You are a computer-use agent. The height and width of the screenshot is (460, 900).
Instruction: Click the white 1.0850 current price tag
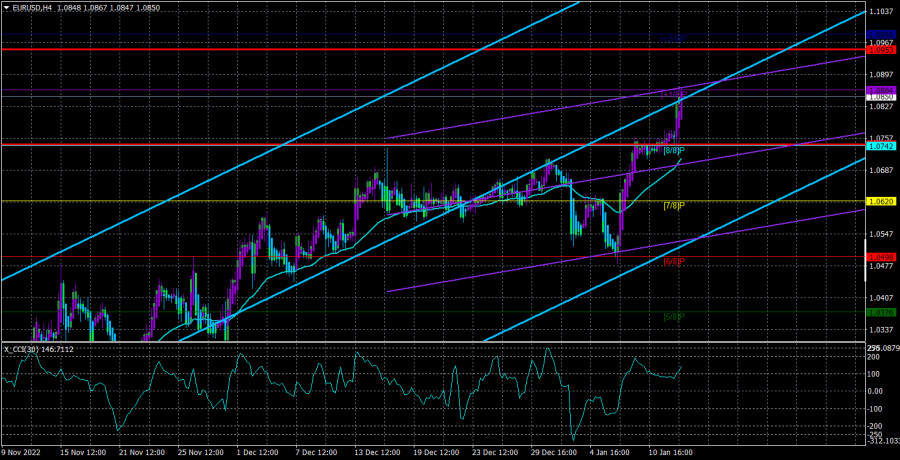point(880,98)
